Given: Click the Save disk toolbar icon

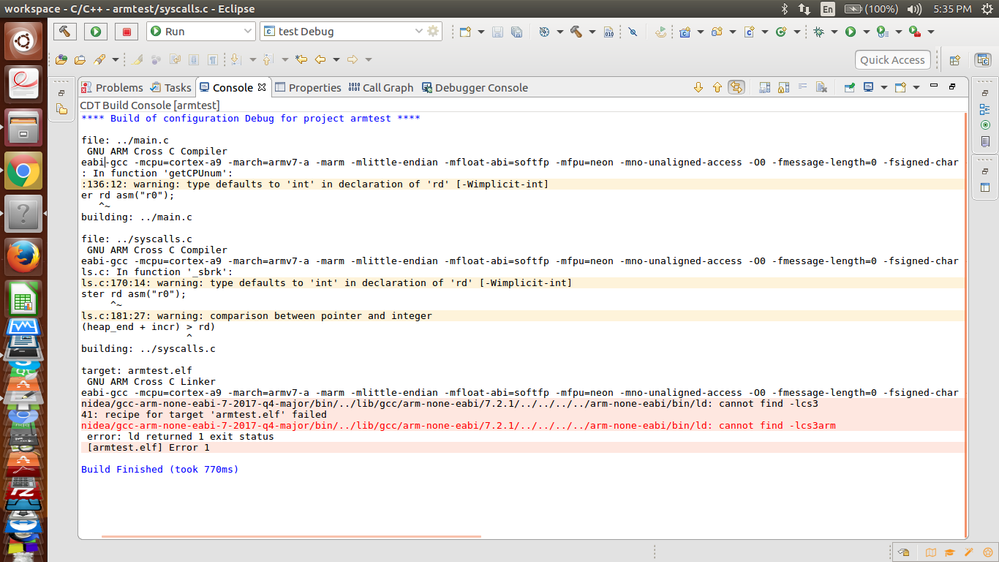Looking at the screenshot, I should tap(498, 32).
